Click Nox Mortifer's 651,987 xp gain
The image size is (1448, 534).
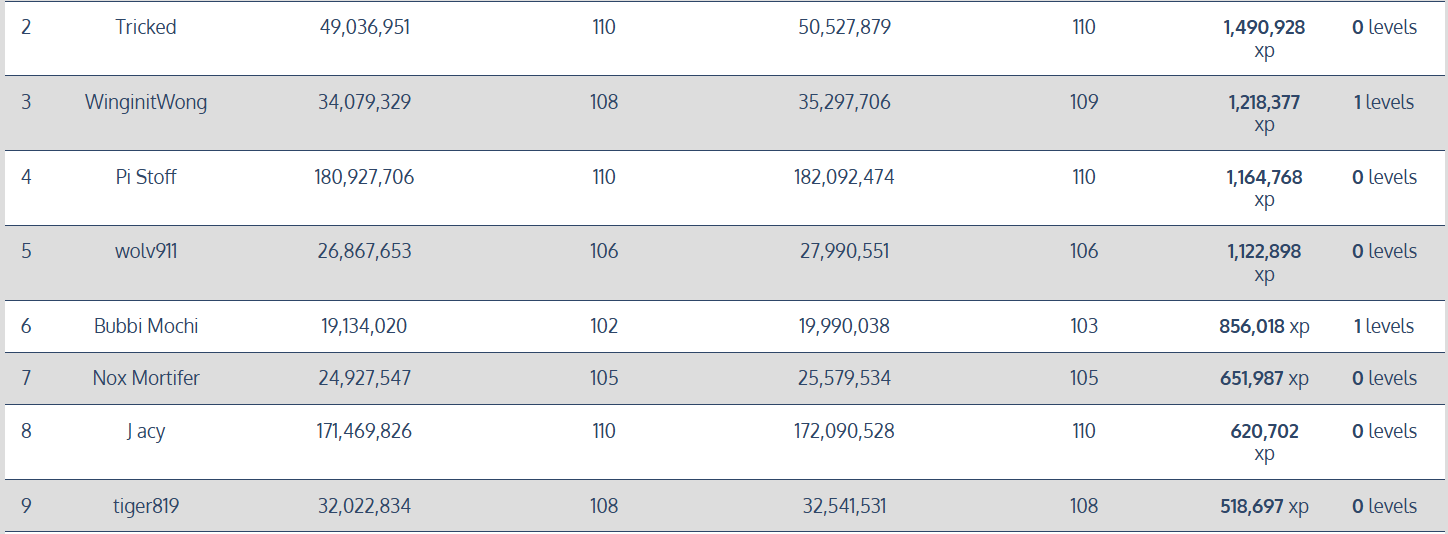(1264, 378)
